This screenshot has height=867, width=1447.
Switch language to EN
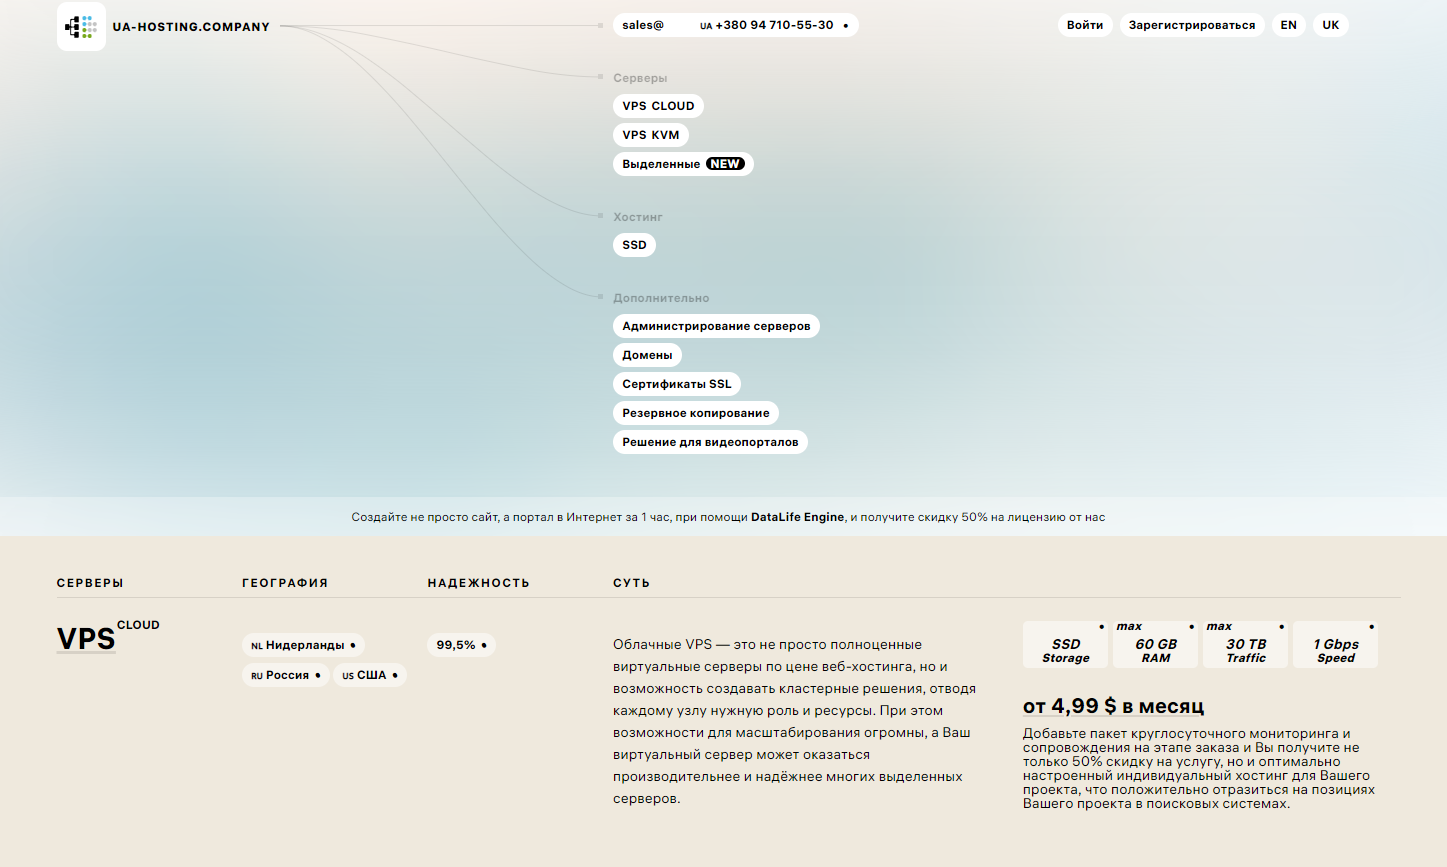pos(1288,25)
